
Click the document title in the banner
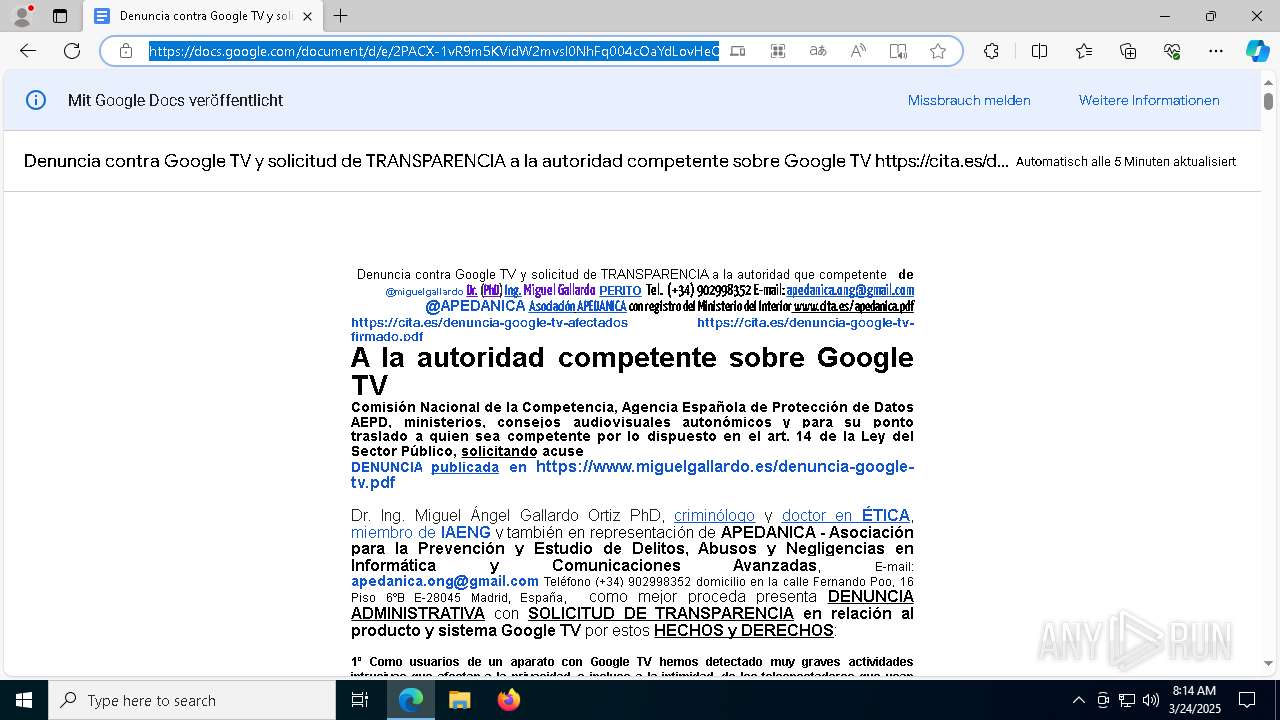[516, 161]
